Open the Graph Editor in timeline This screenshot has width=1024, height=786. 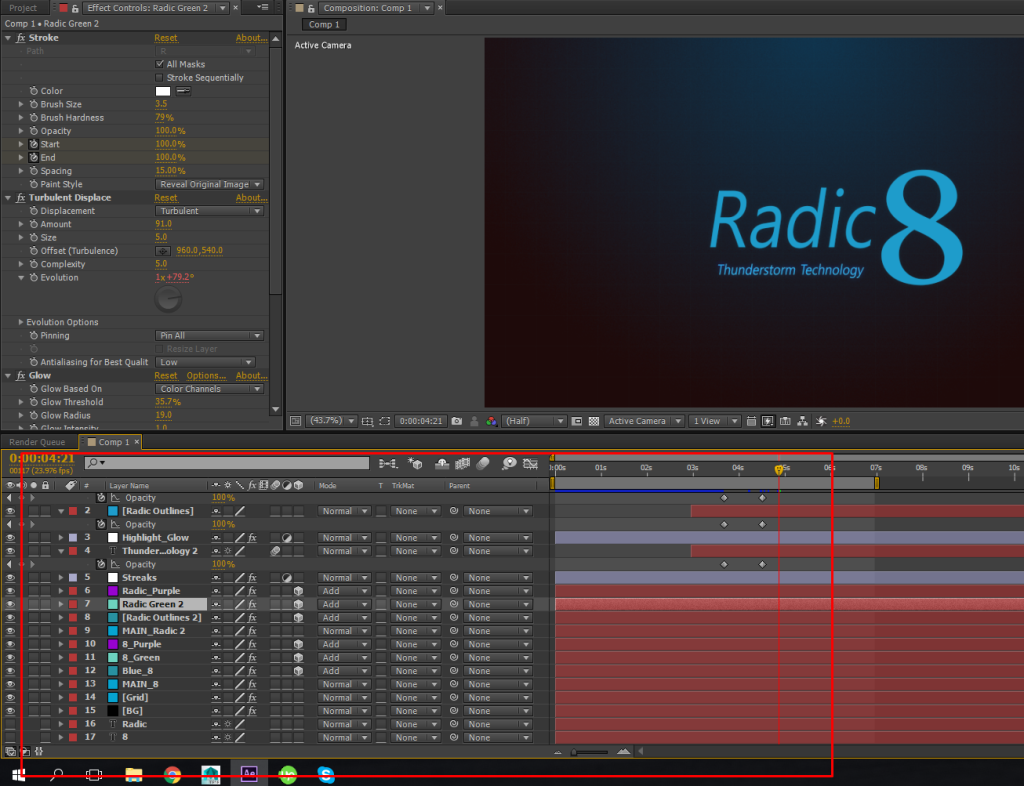(531, 464)
